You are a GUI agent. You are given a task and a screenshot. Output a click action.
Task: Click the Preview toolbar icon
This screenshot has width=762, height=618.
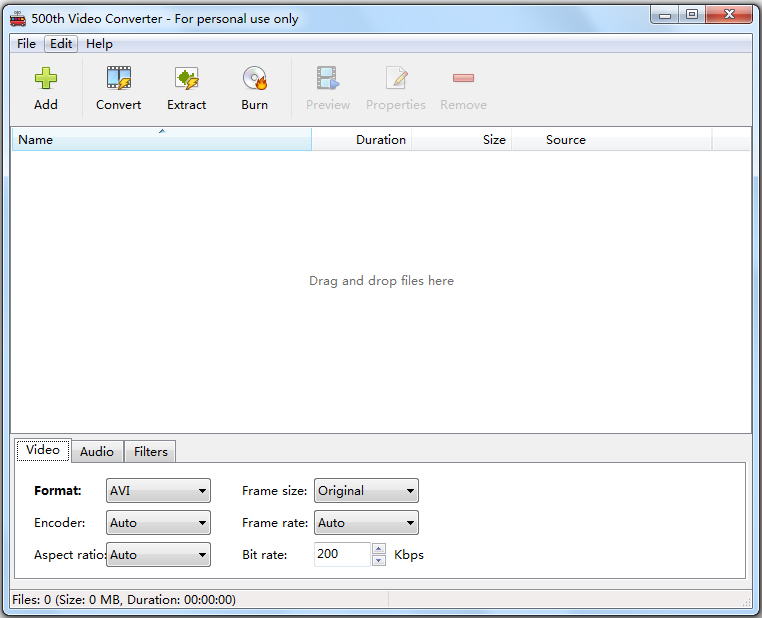327,79
